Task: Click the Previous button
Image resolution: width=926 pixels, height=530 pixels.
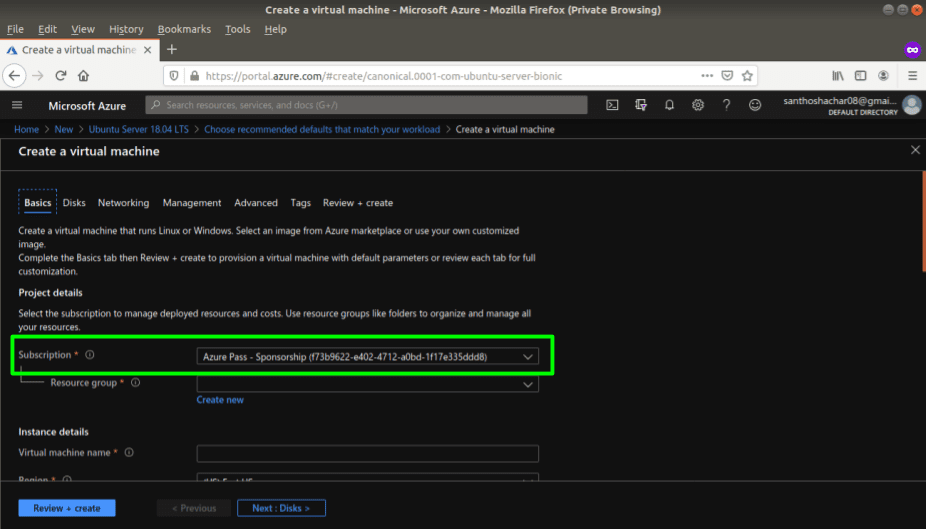Action: click(x=194, y=508)
